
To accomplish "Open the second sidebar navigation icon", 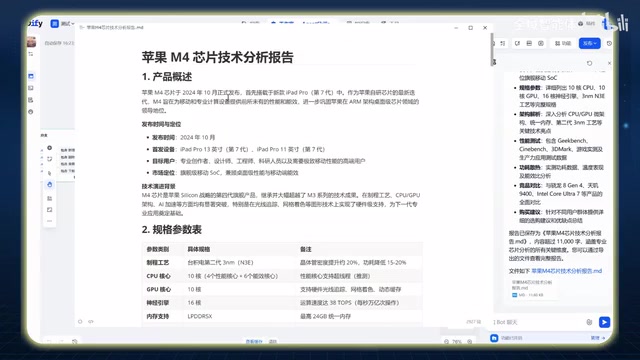I will click(x=31, y=88).
